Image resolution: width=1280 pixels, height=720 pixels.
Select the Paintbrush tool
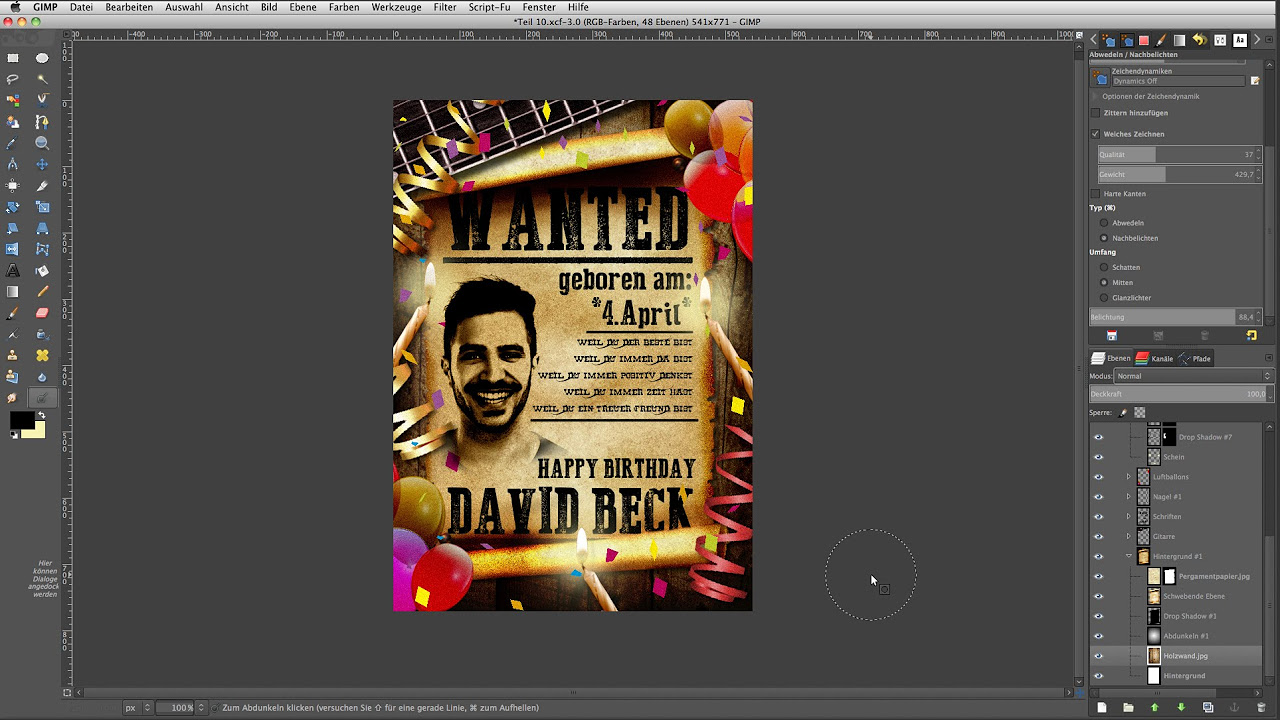coord(13,313)
